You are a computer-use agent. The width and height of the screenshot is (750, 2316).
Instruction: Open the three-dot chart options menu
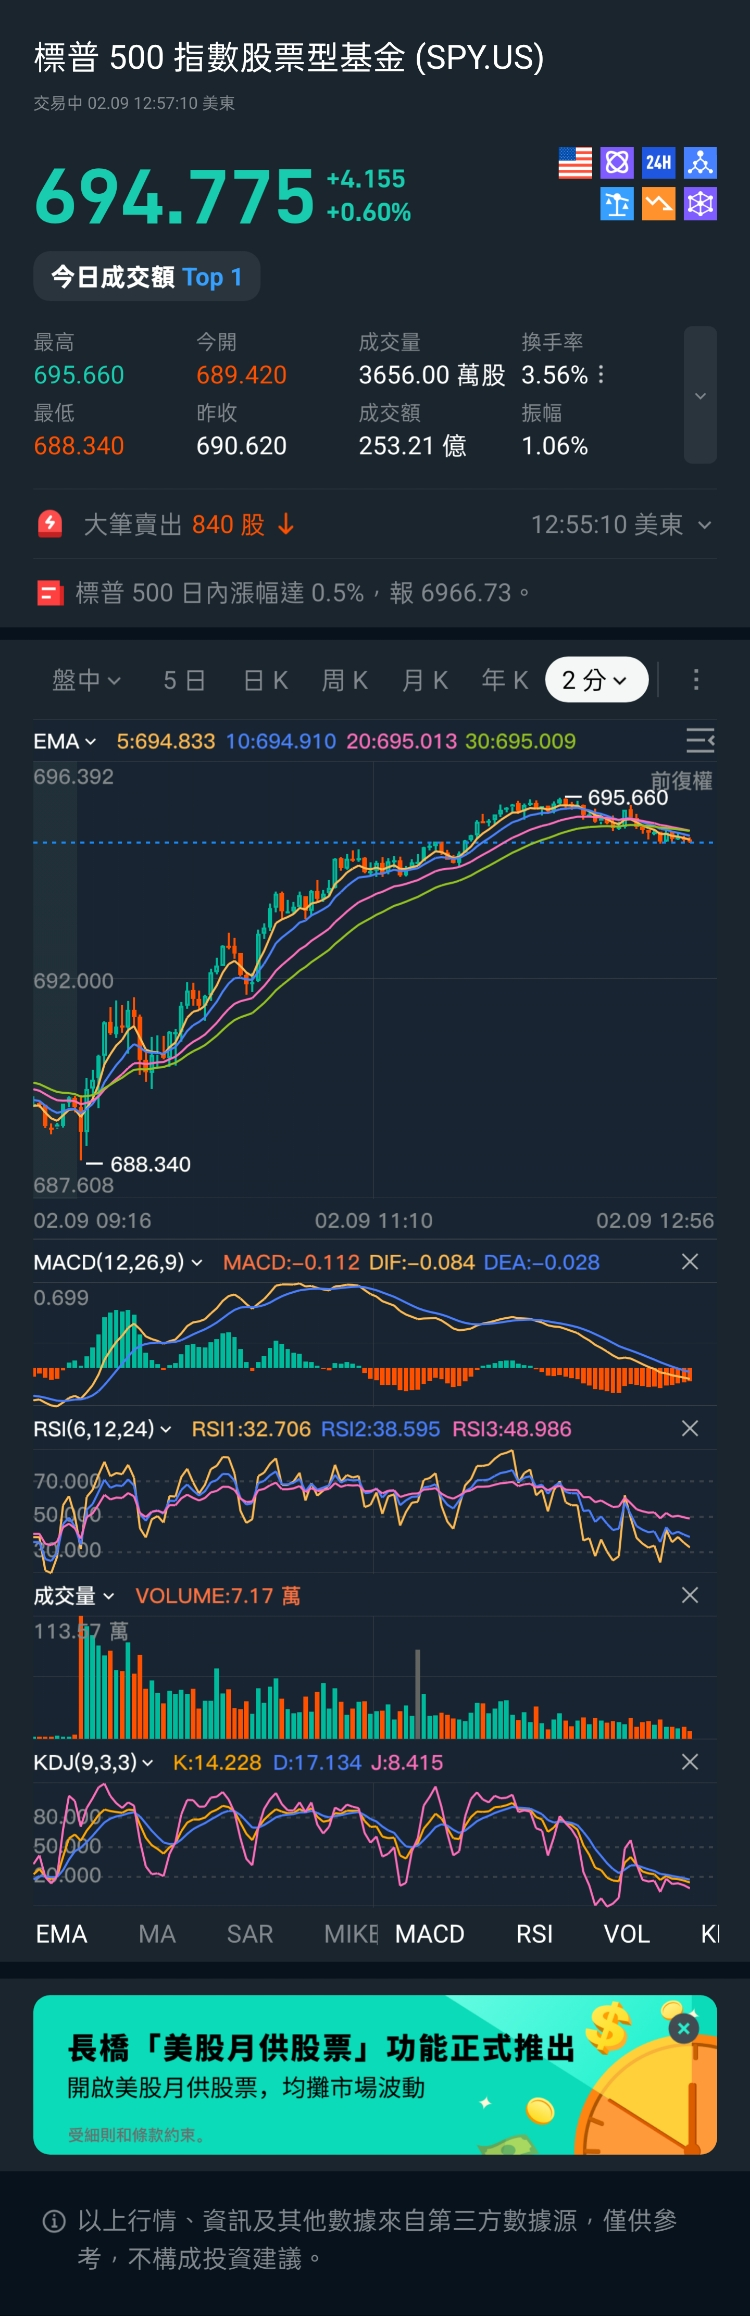696,680
